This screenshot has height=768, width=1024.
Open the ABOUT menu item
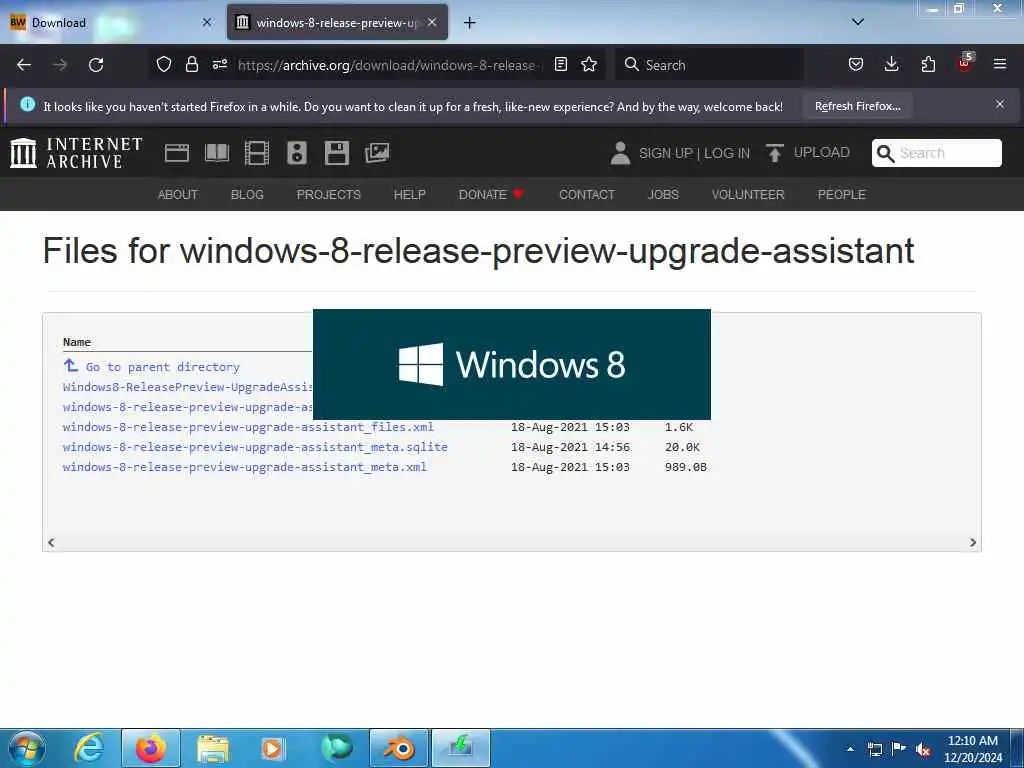pos(178,195)
